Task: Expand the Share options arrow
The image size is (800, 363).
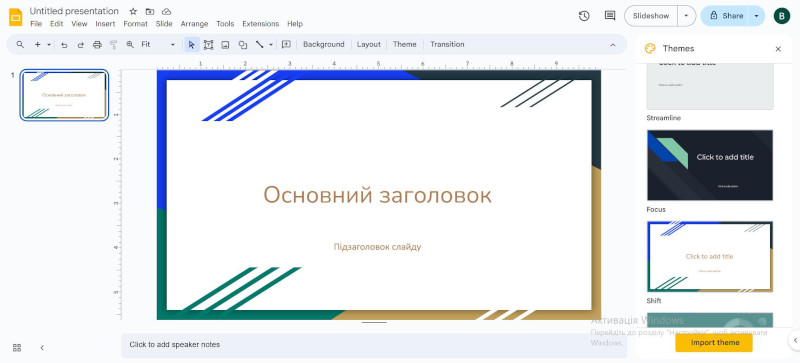Action: click(756, 16)
